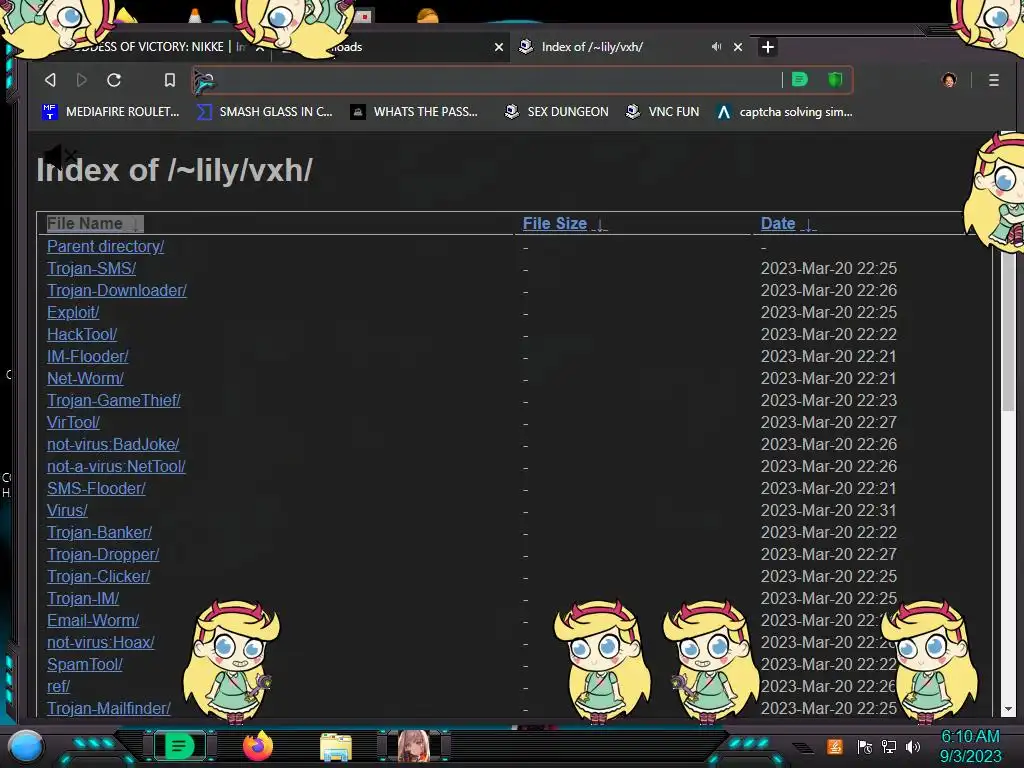
Task: Open the captcha solving sim... bookmark
Action: coord(784,112)
